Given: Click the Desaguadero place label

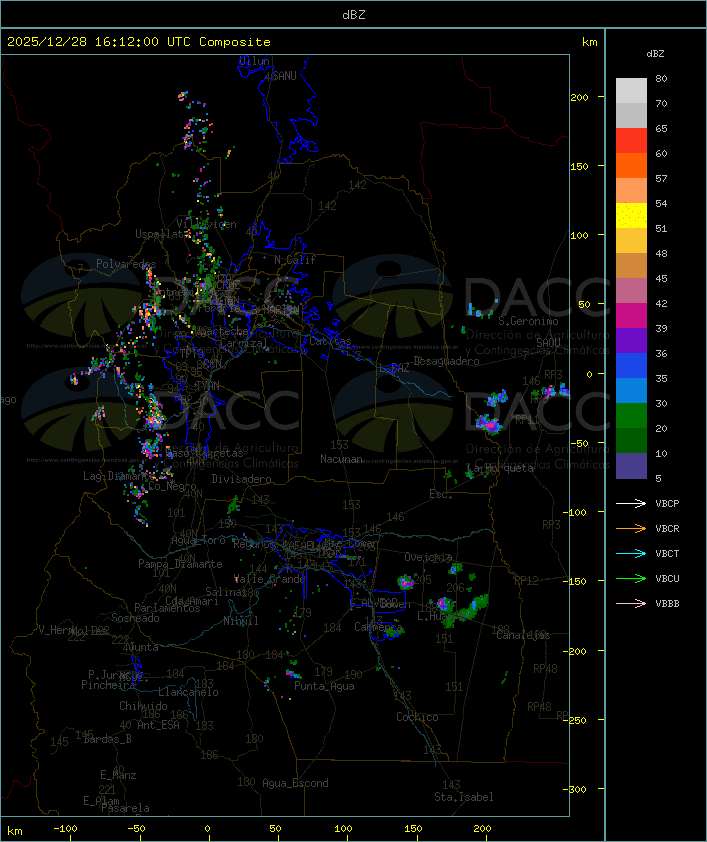Looking at the screenshot, I should pyautogui.click(x=446, y=361).
